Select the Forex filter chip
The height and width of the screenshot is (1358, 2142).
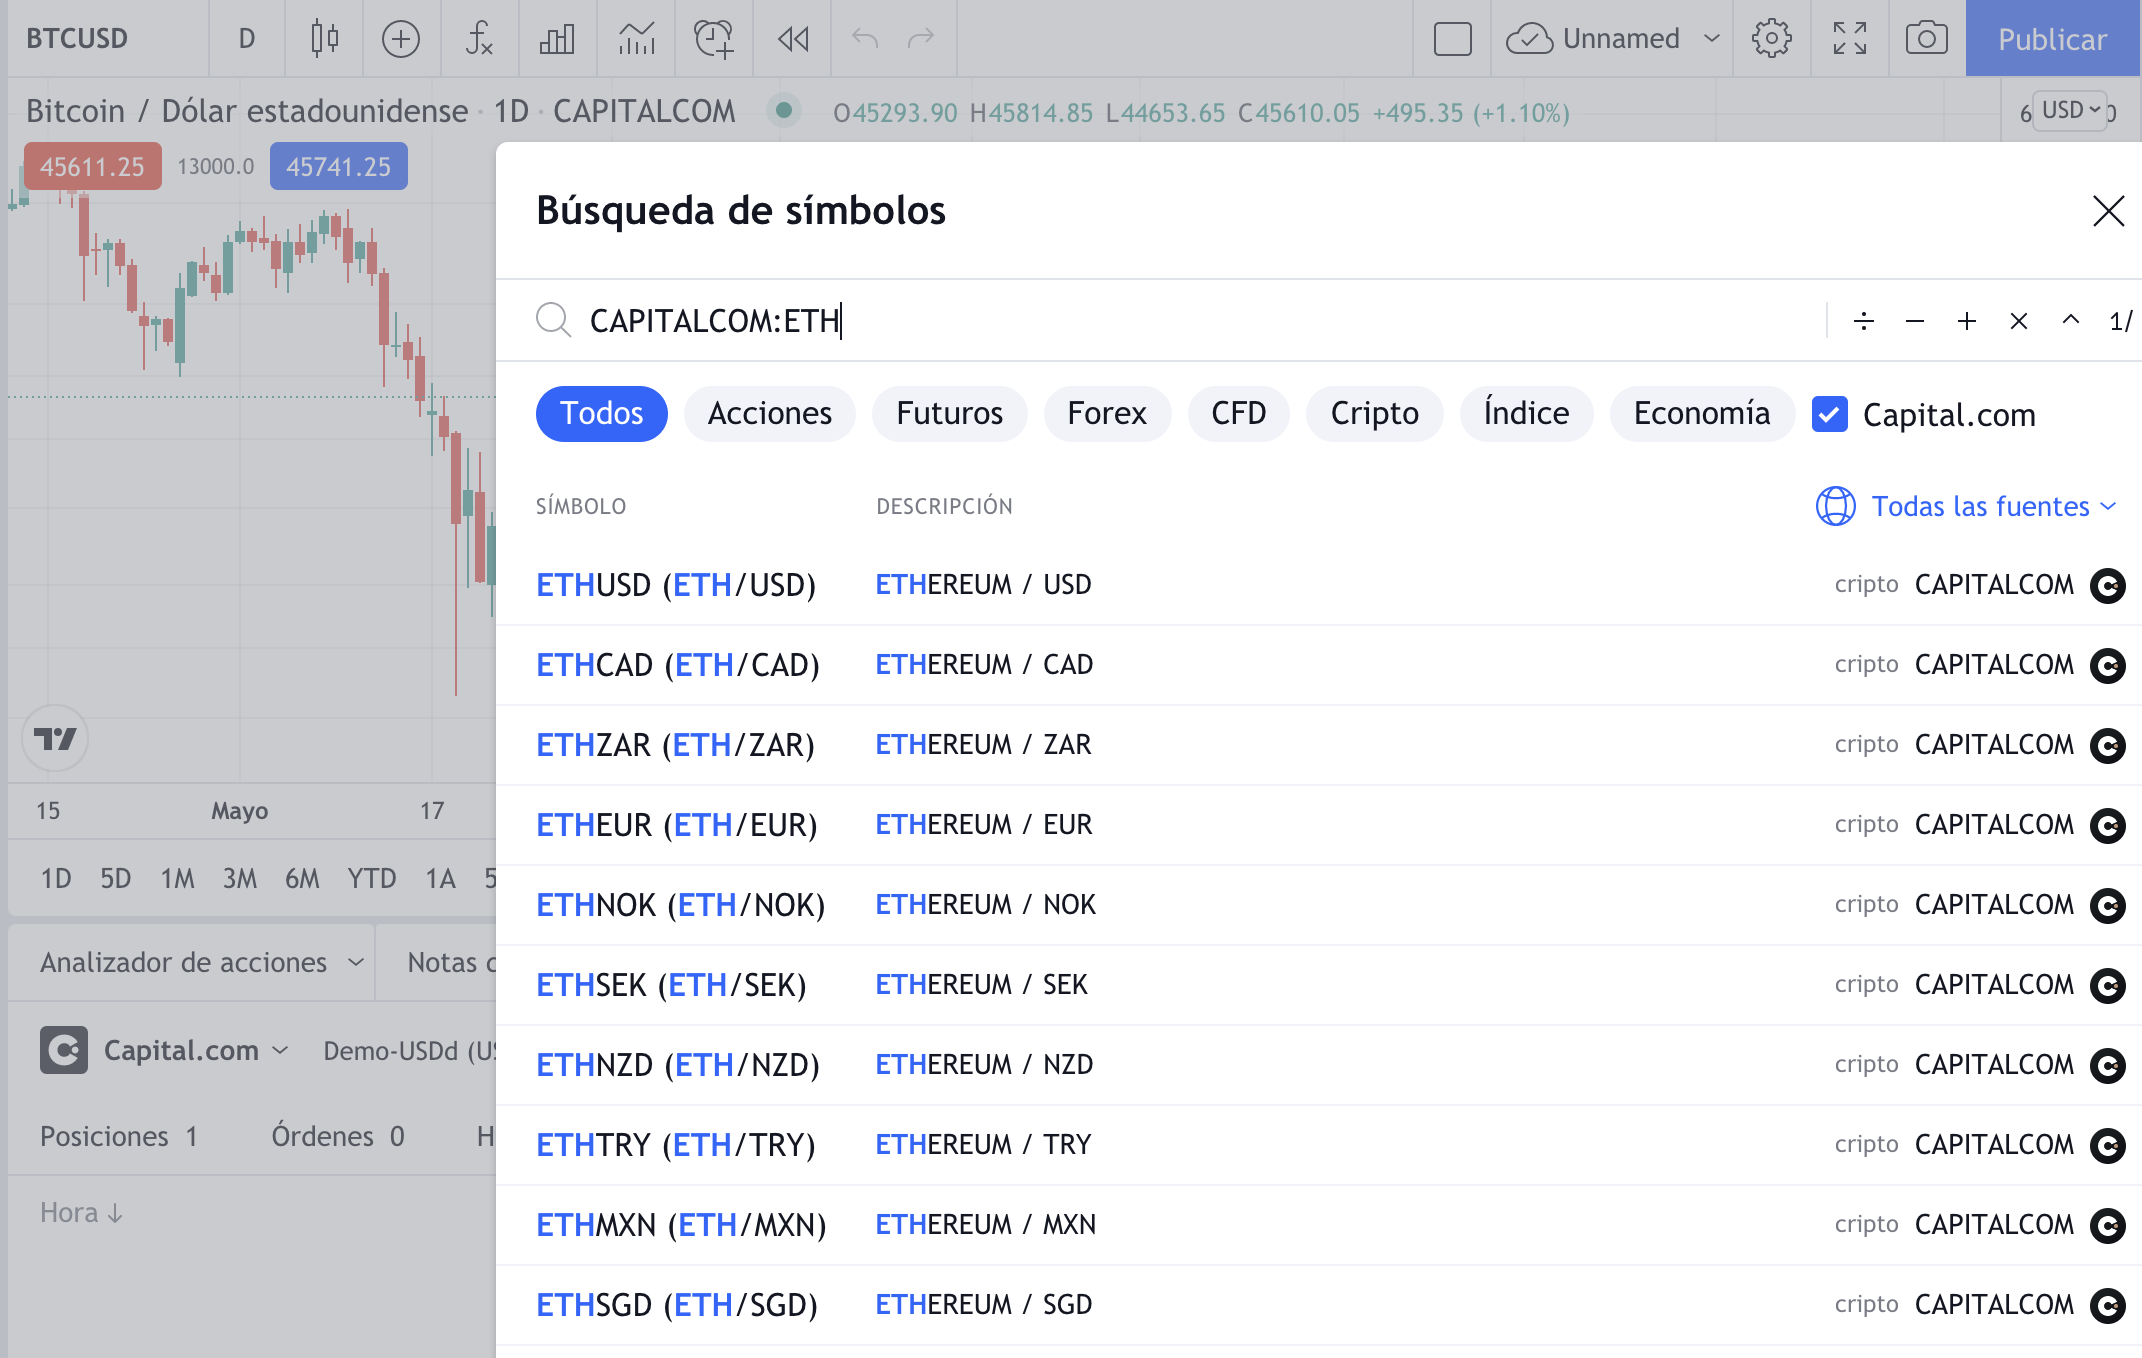coord(1106,413)
